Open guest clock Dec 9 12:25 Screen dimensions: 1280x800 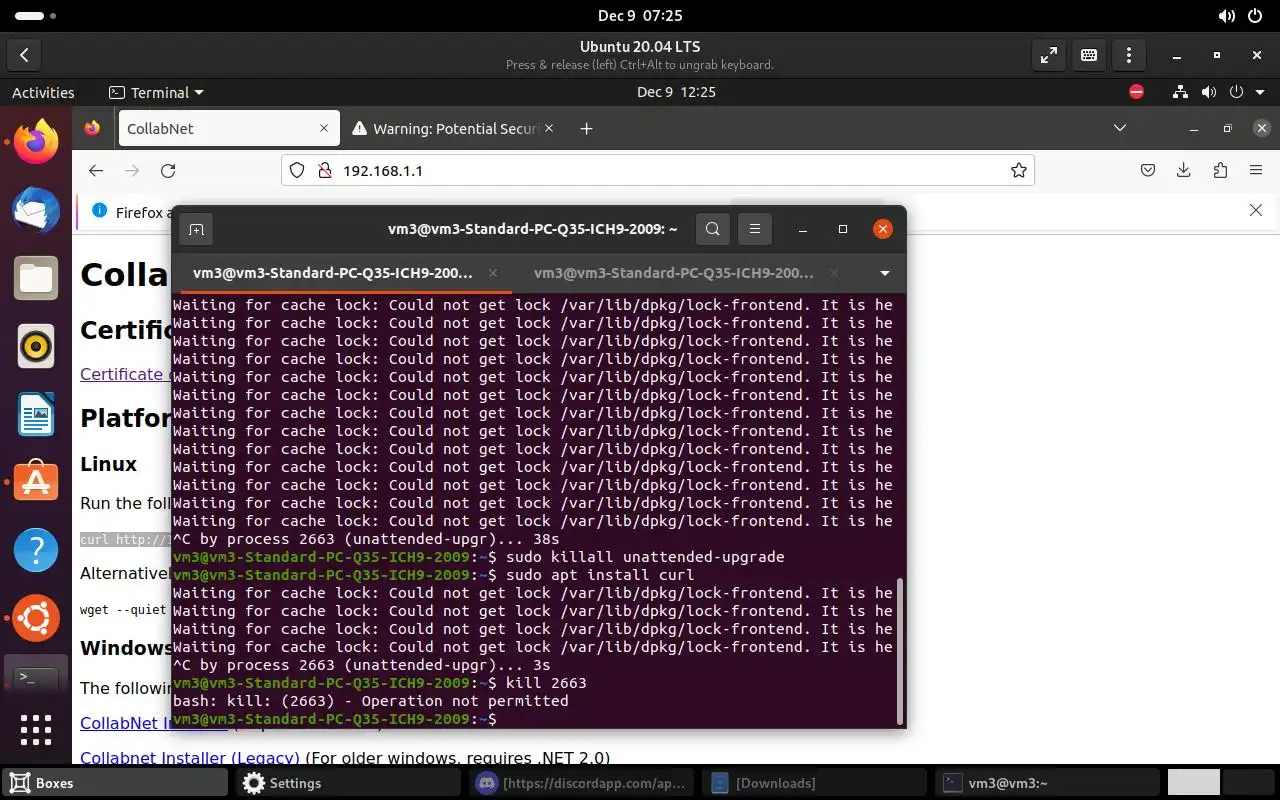tap(676, 92)
